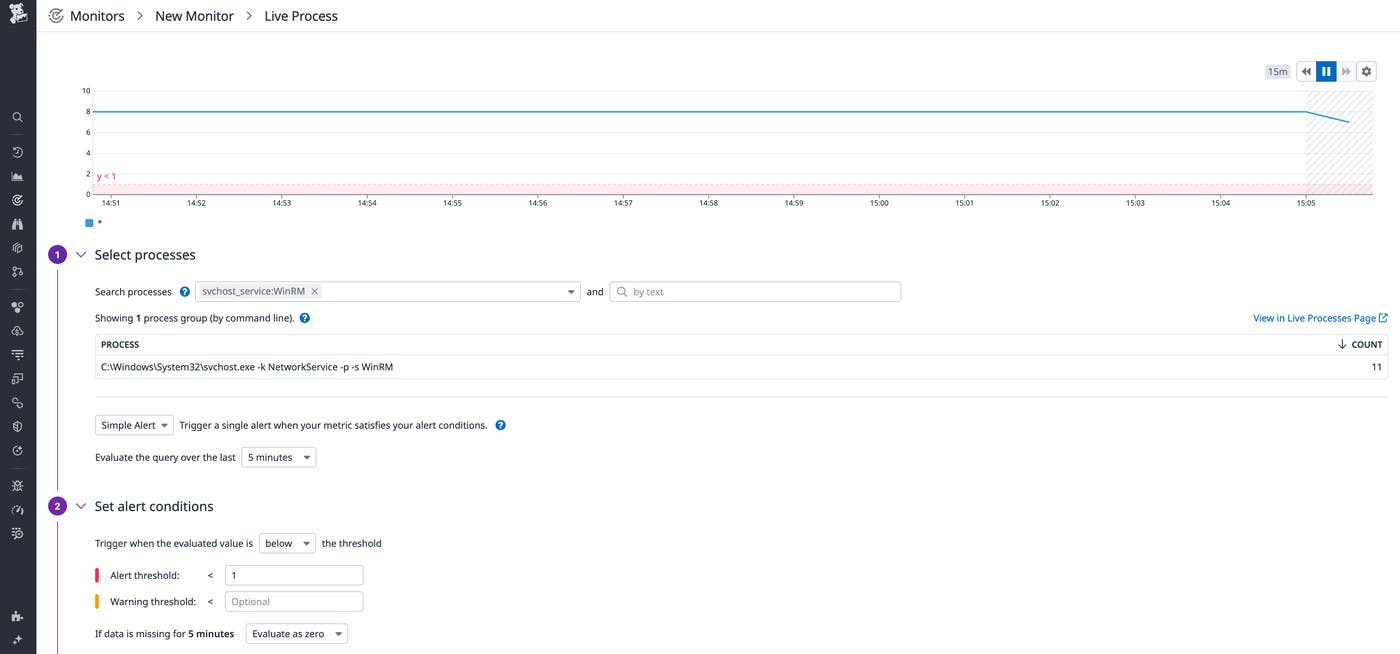Click the Datadog logo at top left
The height and width of the screenshot is (654, 1400).
(x=17, y=14)
